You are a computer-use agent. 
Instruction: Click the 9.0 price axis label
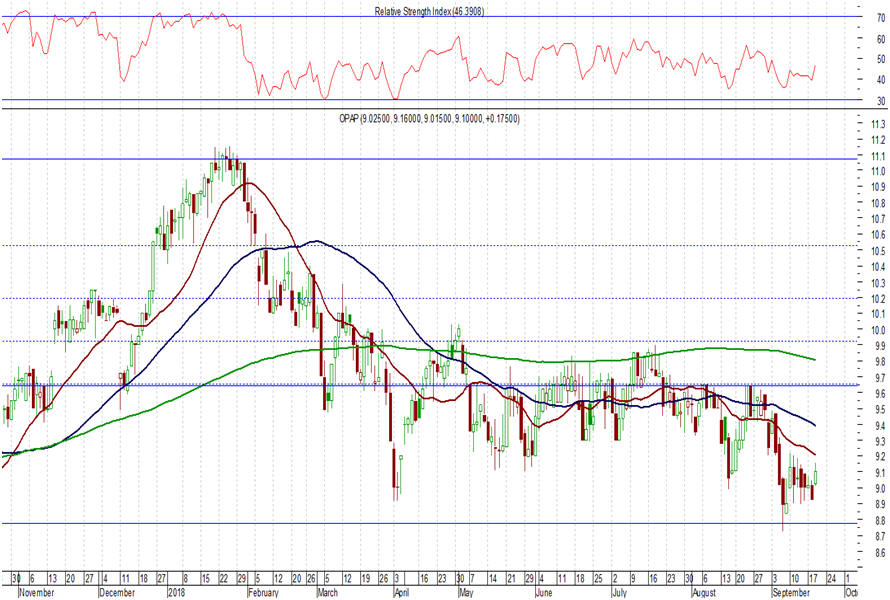880,489
